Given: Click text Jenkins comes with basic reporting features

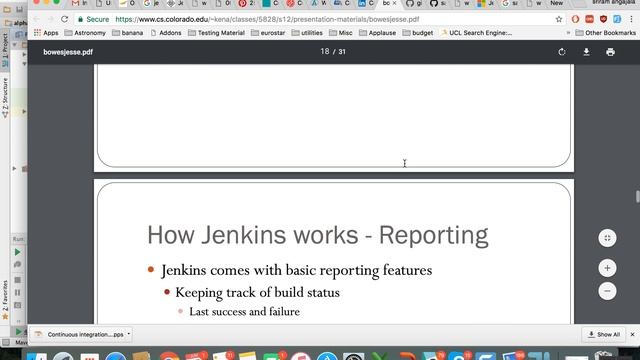Looking at the screenshot, I should coord(296,270).
